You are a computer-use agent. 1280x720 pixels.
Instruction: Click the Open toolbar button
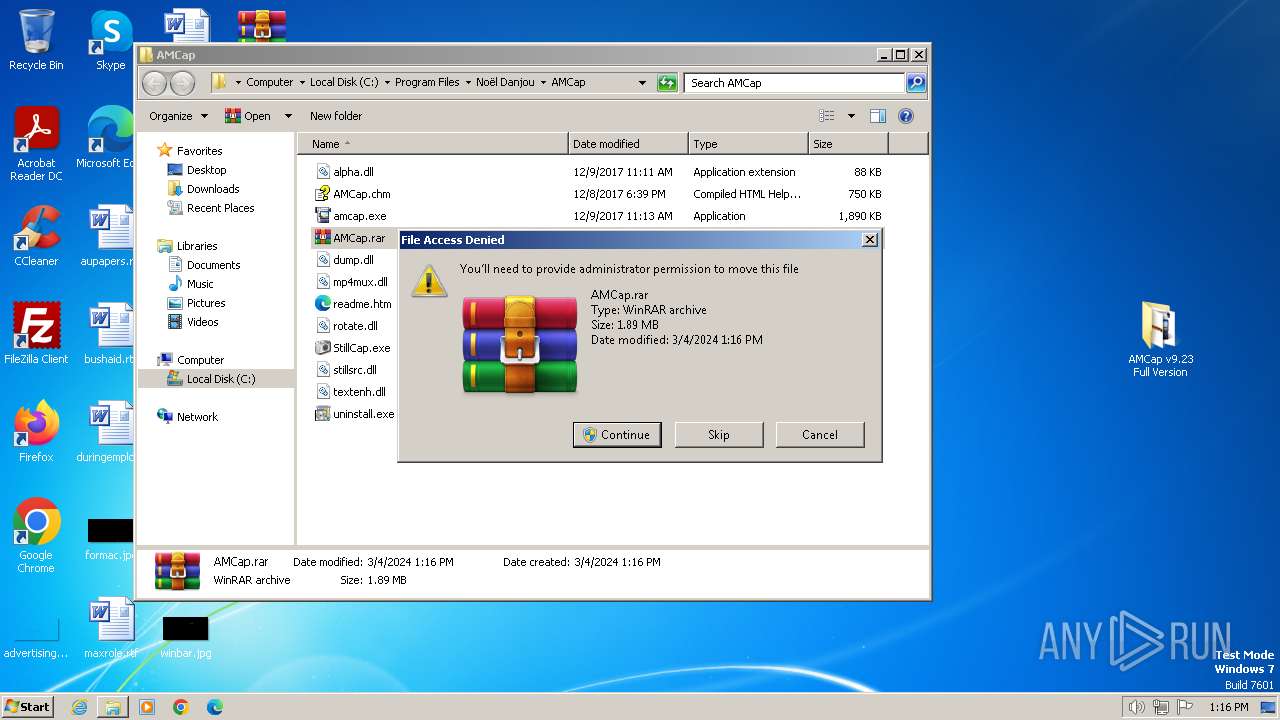click(x=249, y=116)
